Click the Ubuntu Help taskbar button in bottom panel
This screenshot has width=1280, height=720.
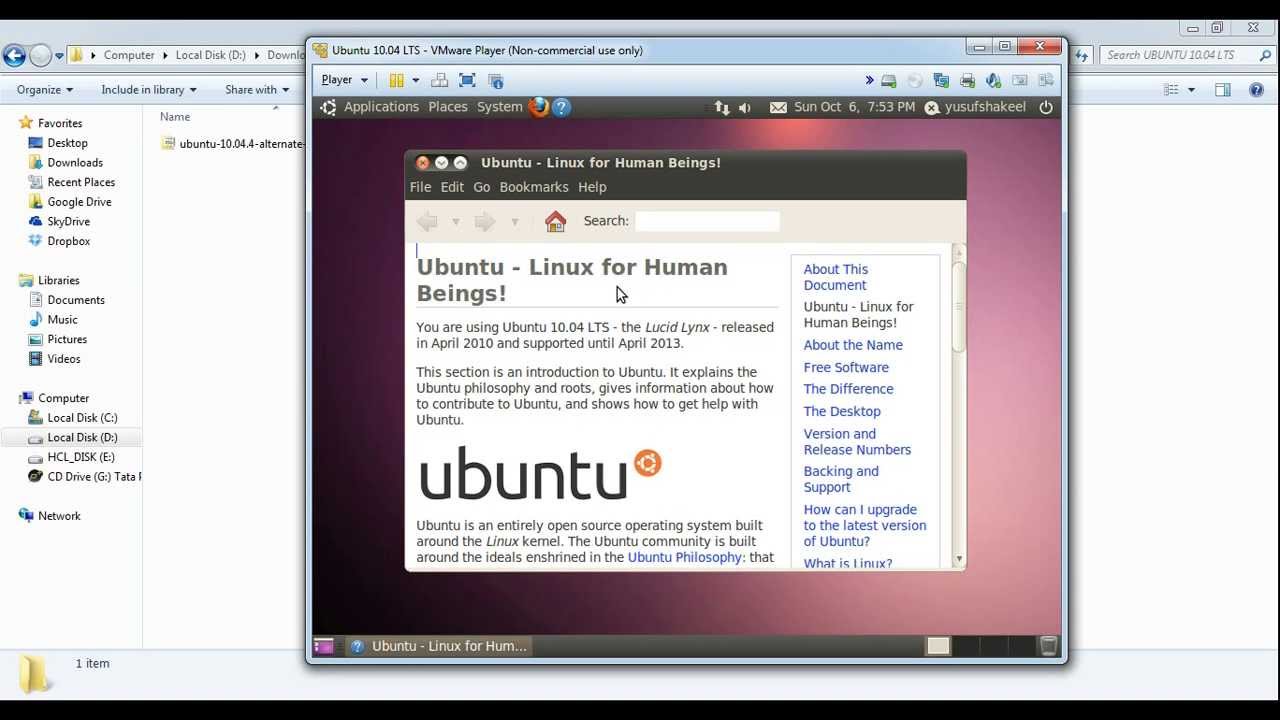pyautogui.click(x=438, y=646)
